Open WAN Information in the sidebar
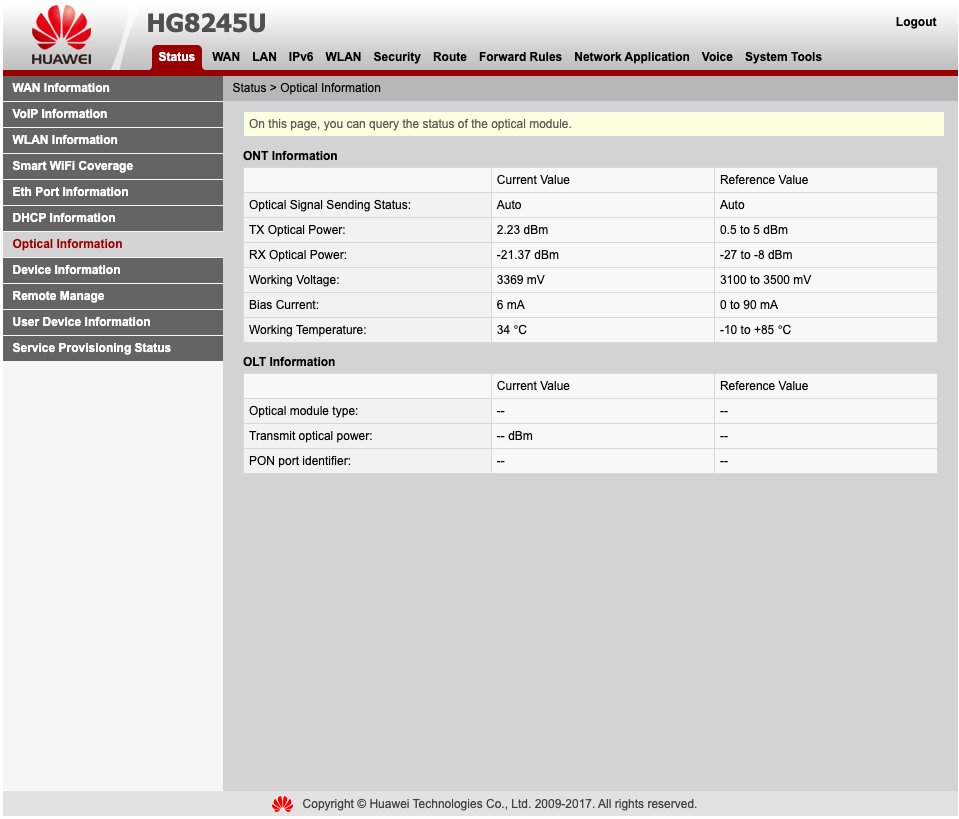Screen dimensions: 959x819 coord(113,88)
